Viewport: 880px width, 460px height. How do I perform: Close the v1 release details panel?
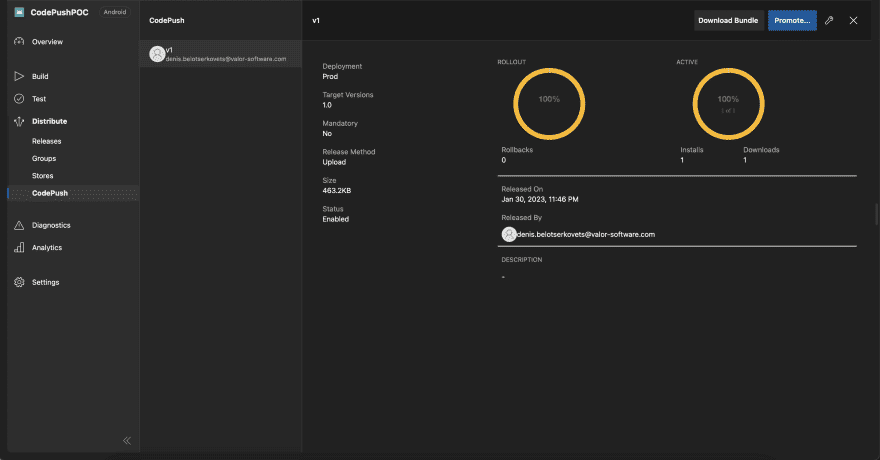click(x=853, y=20)
